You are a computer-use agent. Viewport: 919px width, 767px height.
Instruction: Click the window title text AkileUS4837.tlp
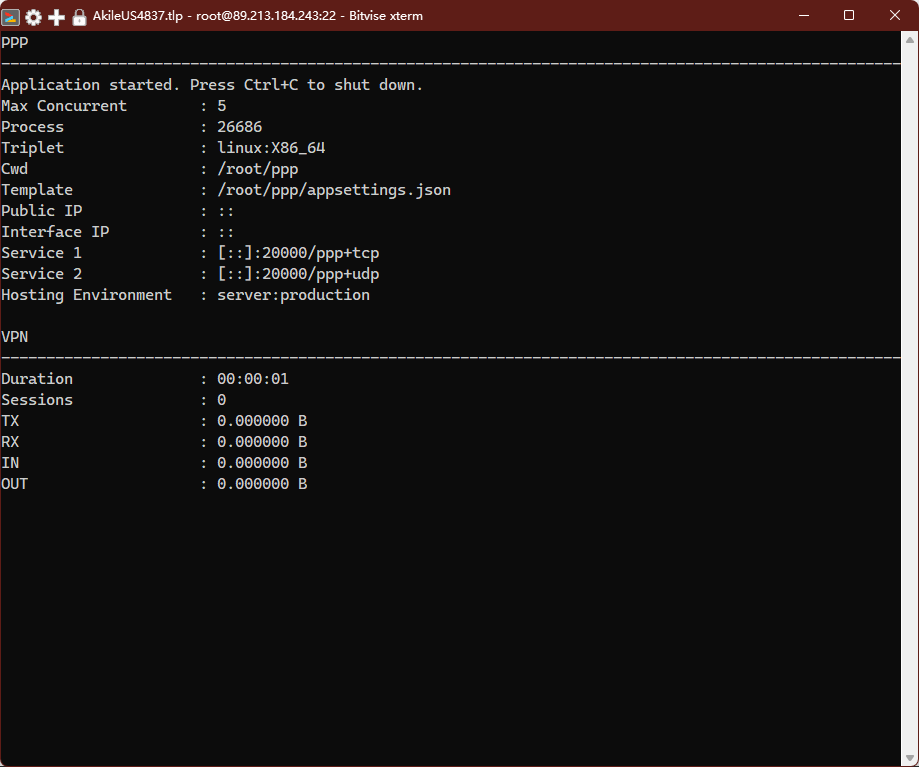pyautogui.click(x=137, y=16)
